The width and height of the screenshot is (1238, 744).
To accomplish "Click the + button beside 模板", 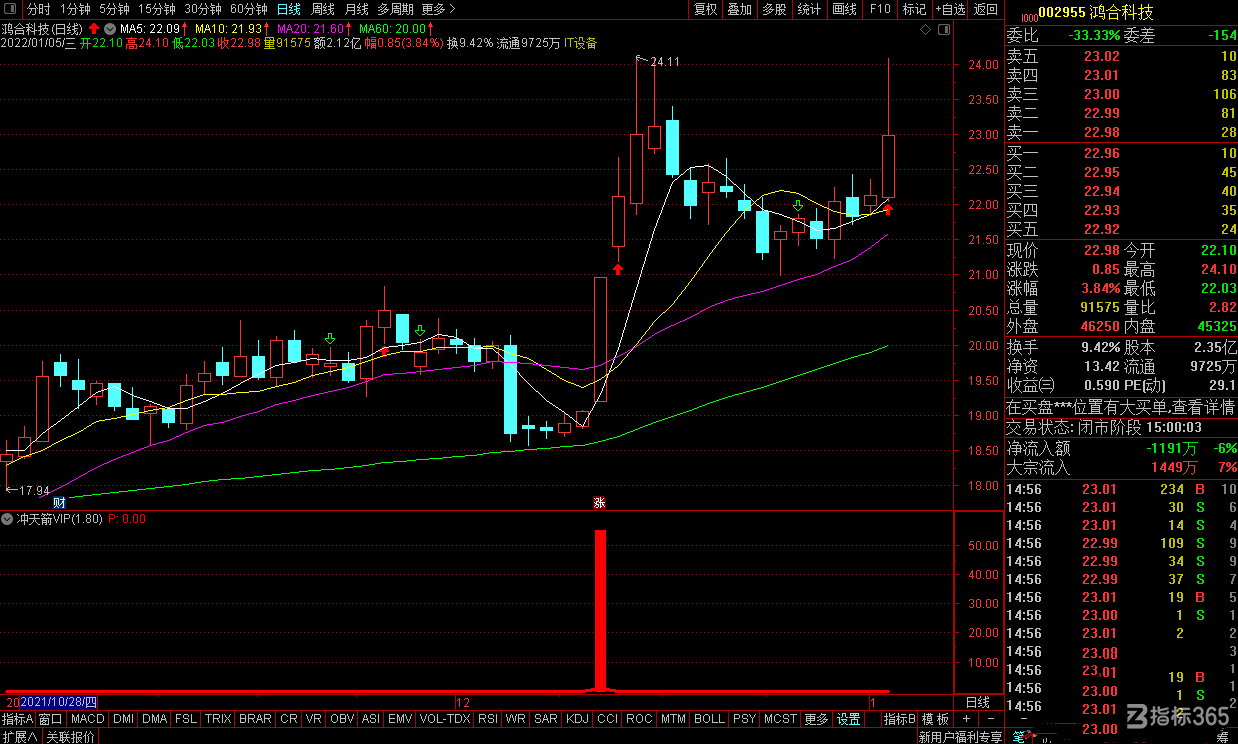I will [966, 719].
